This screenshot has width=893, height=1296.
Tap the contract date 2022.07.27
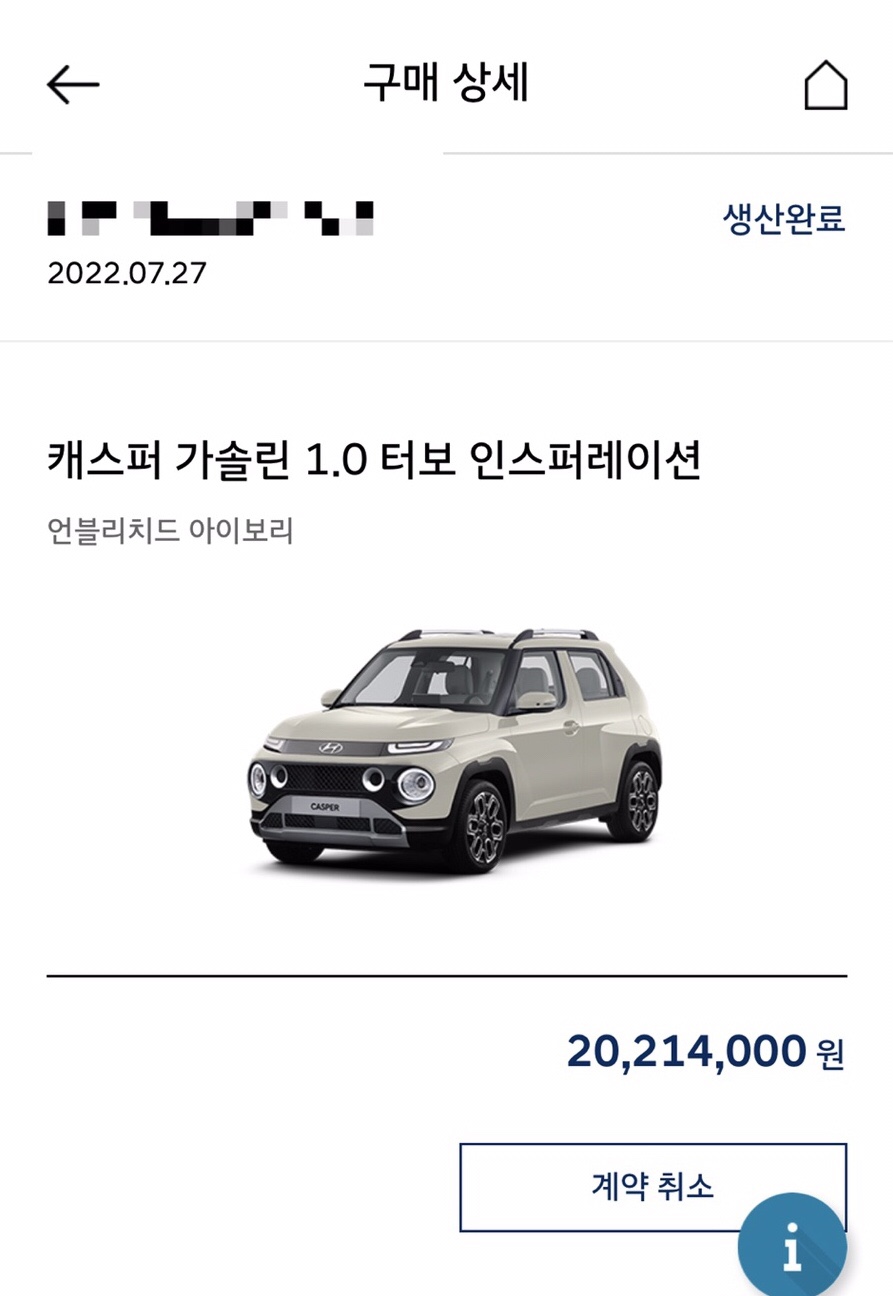pos(126,273)
